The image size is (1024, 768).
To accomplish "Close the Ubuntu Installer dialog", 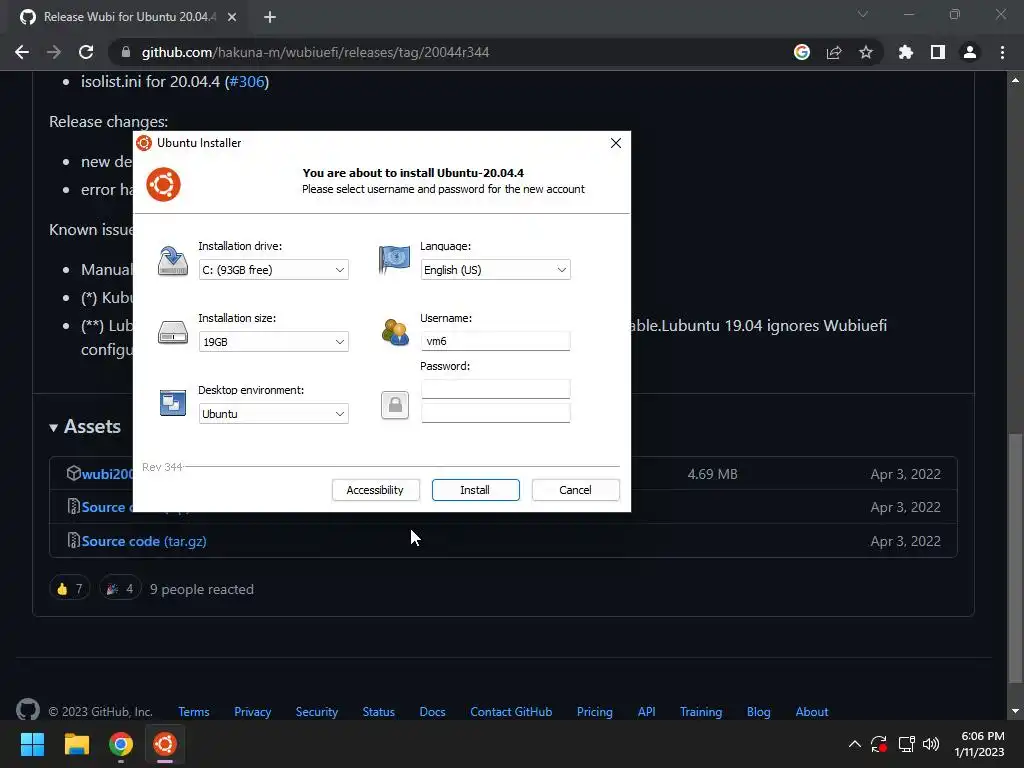I will [615, 143].
